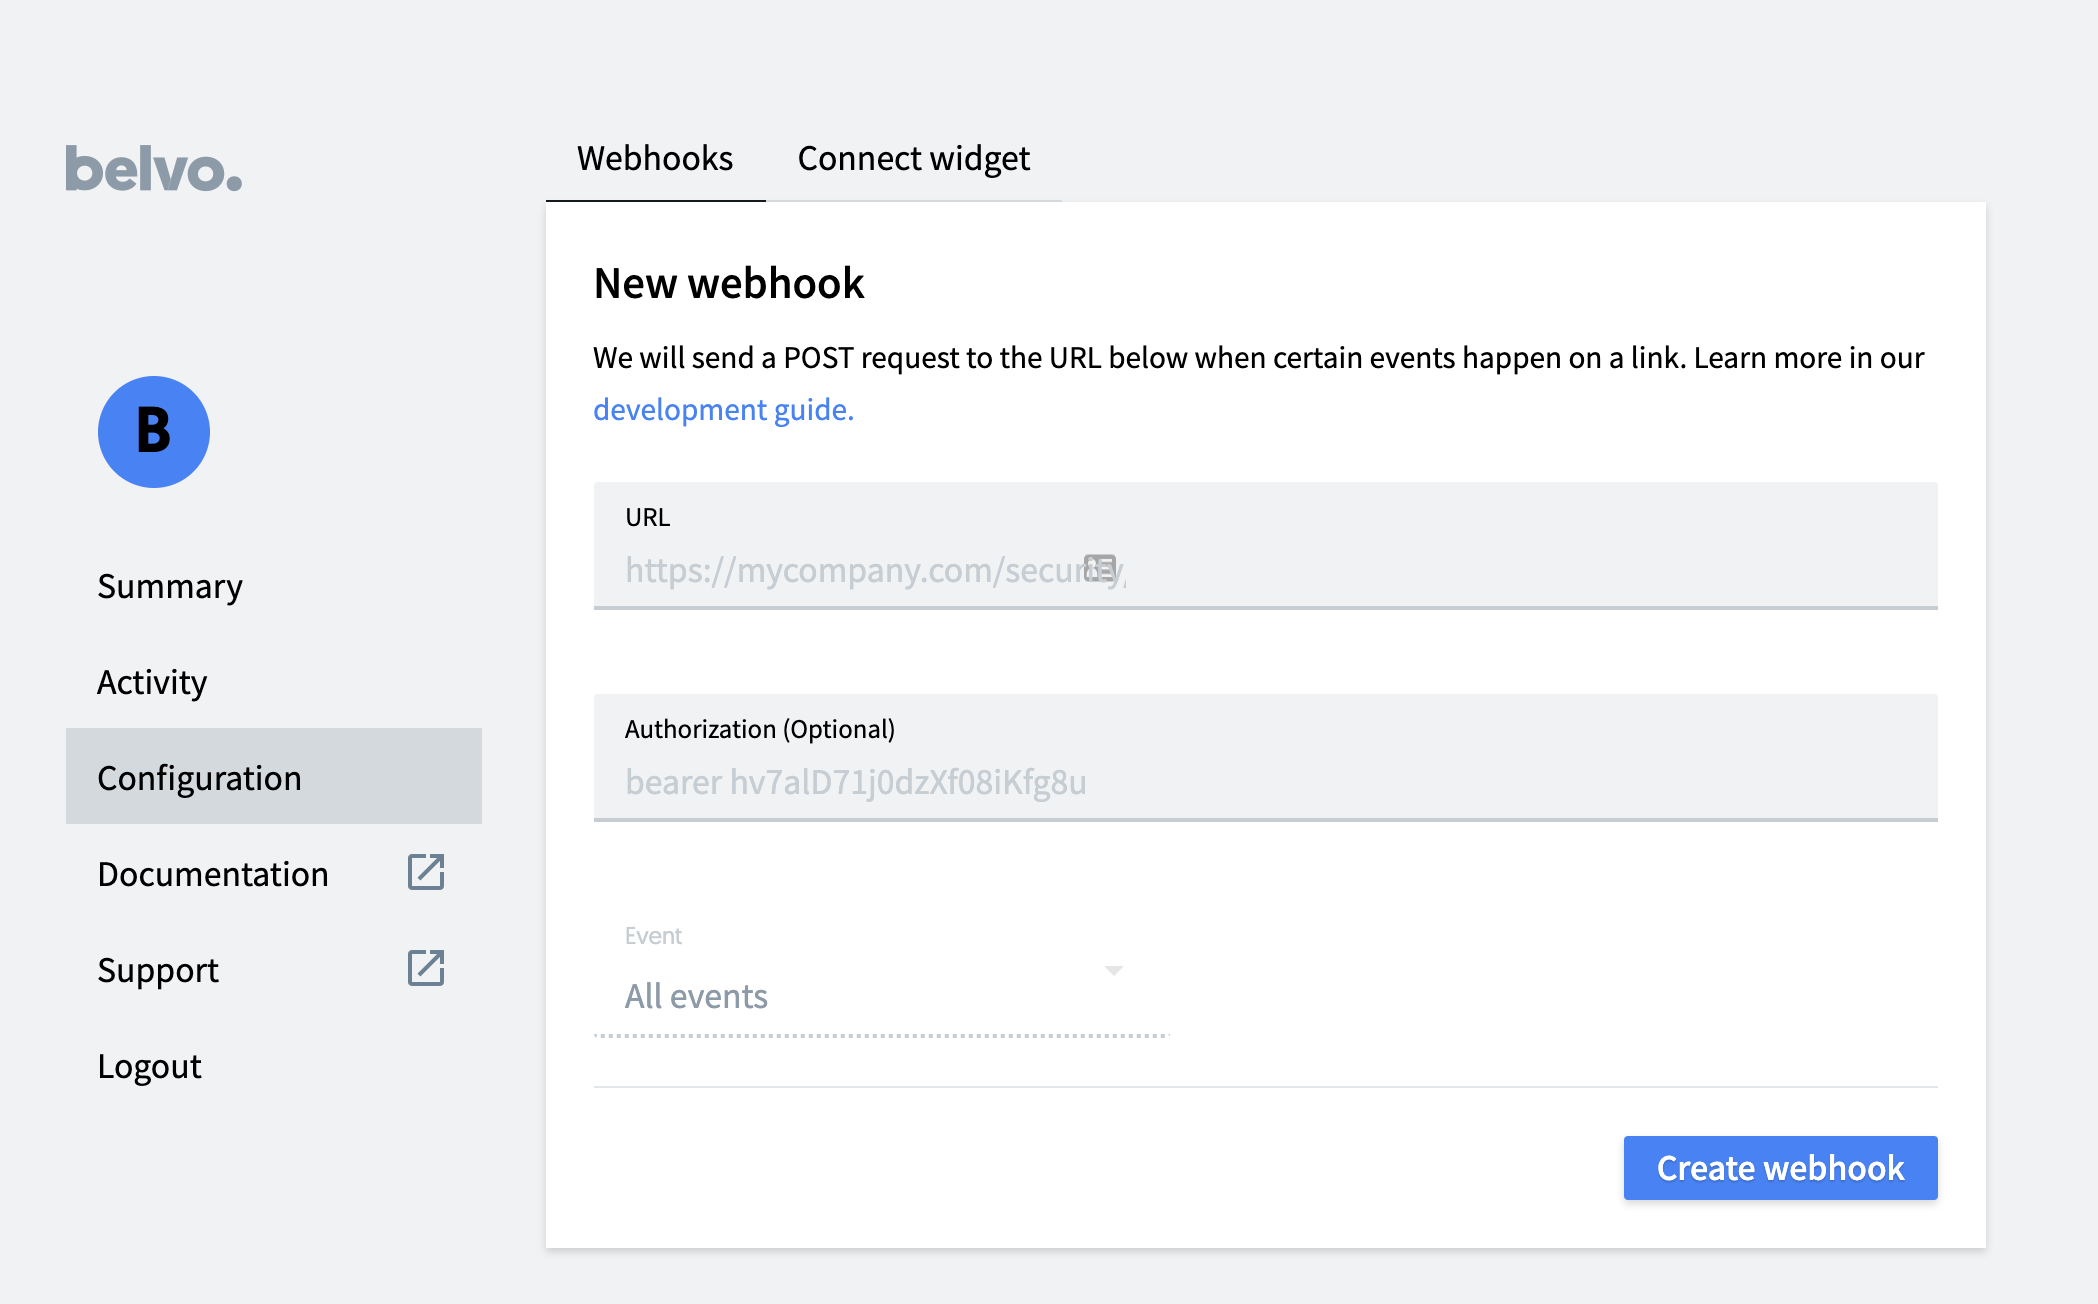Click the Activity navigation icon
This screenshot has height=1304, width=2098.
[152, 681]
